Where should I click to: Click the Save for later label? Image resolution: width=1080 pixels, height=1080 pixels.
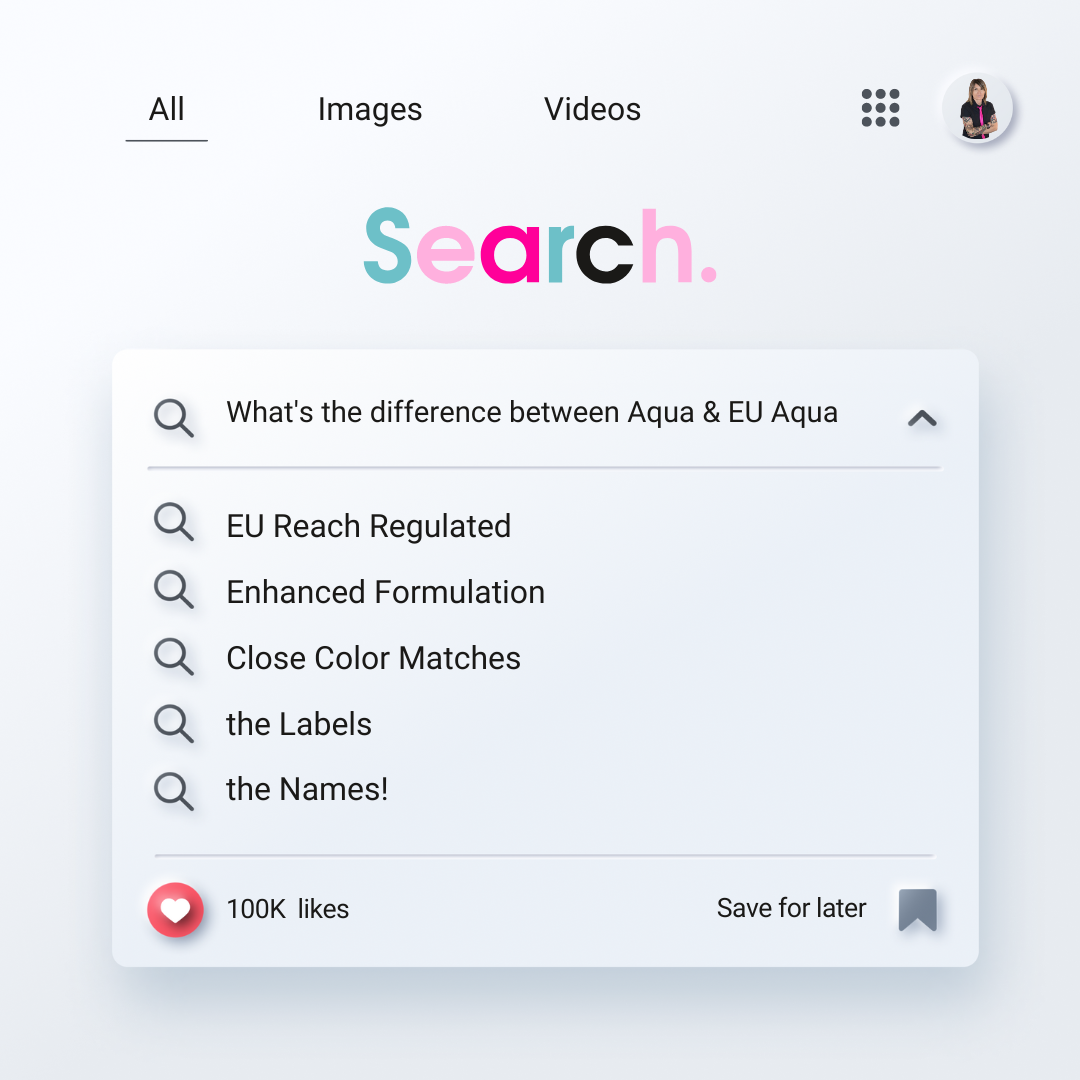[791, 908]
